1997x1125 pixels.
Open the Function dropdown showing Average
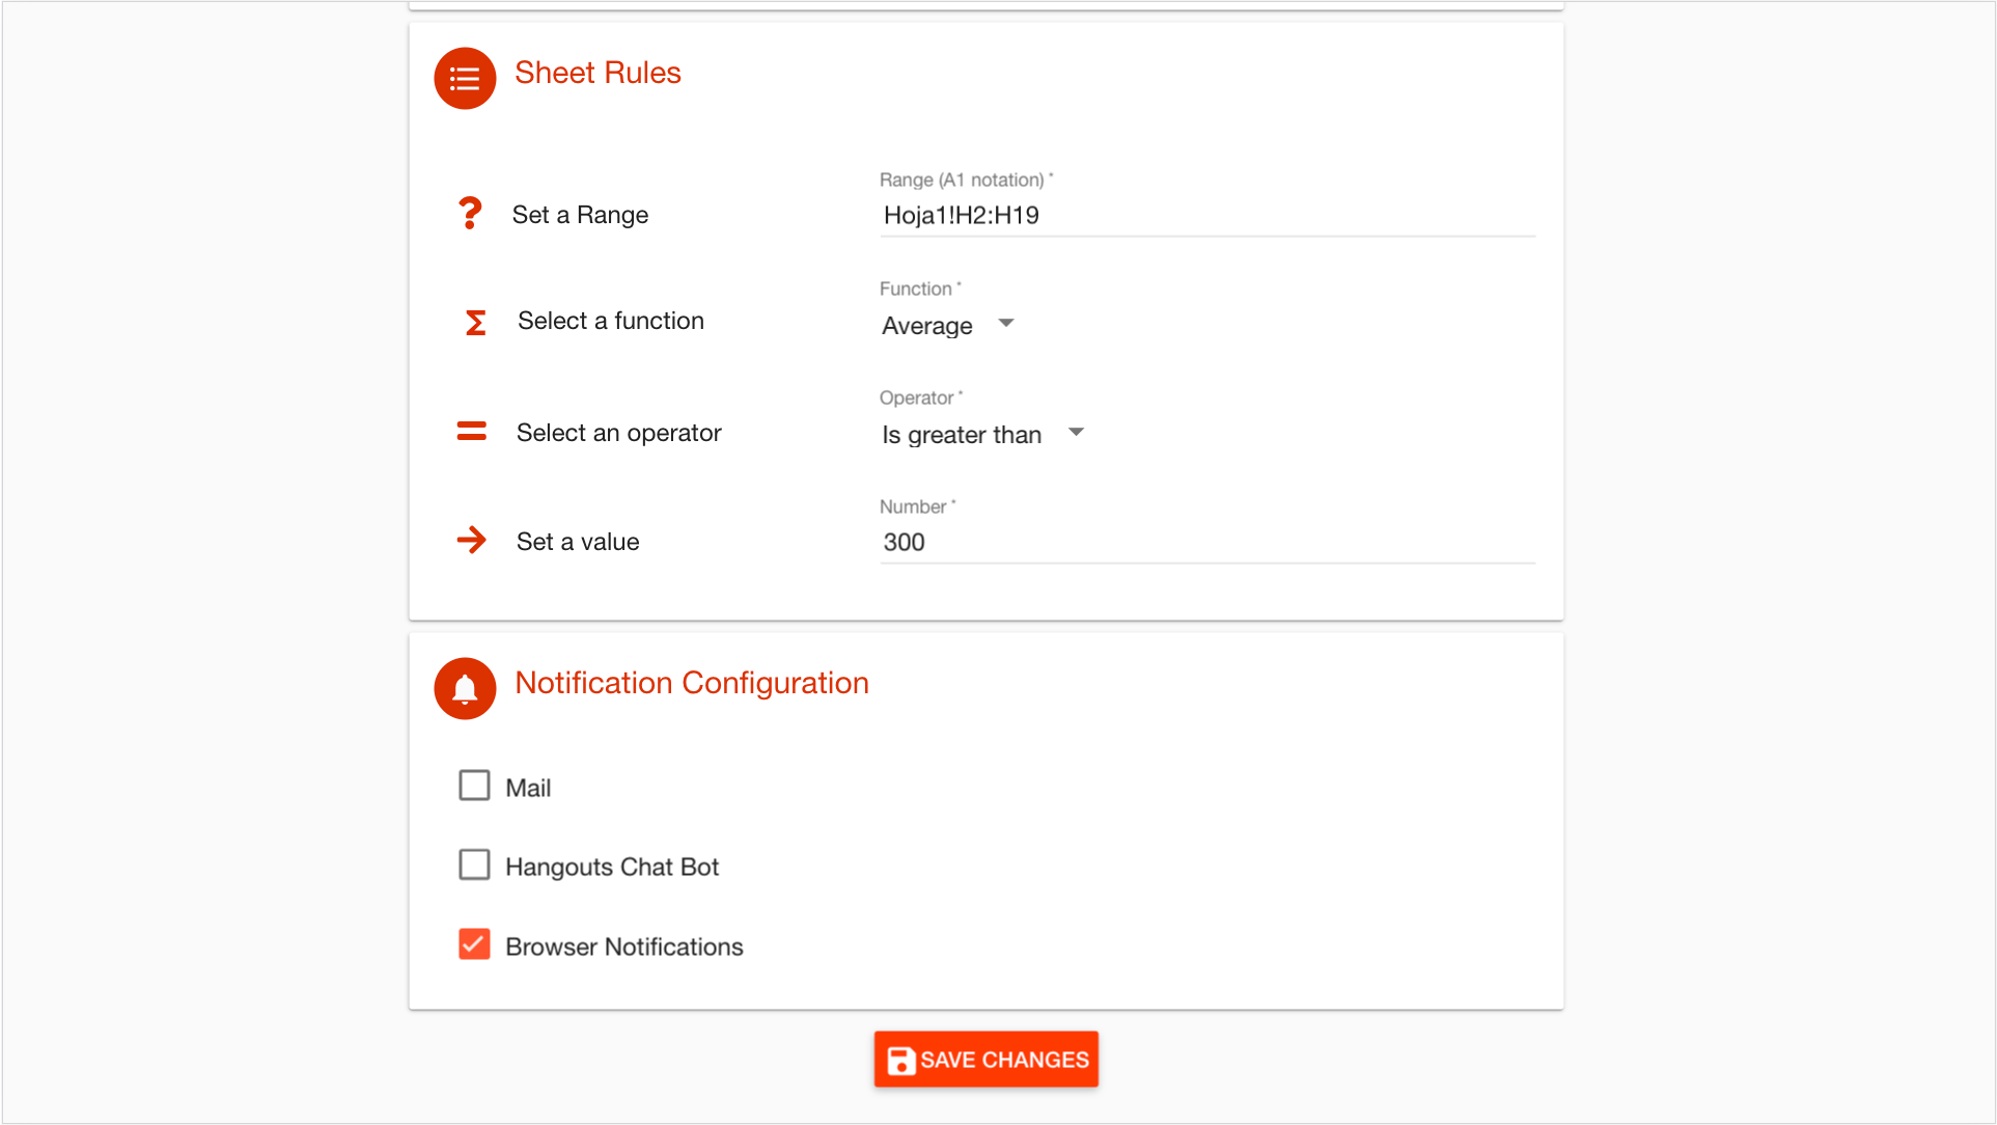(948, 325)
